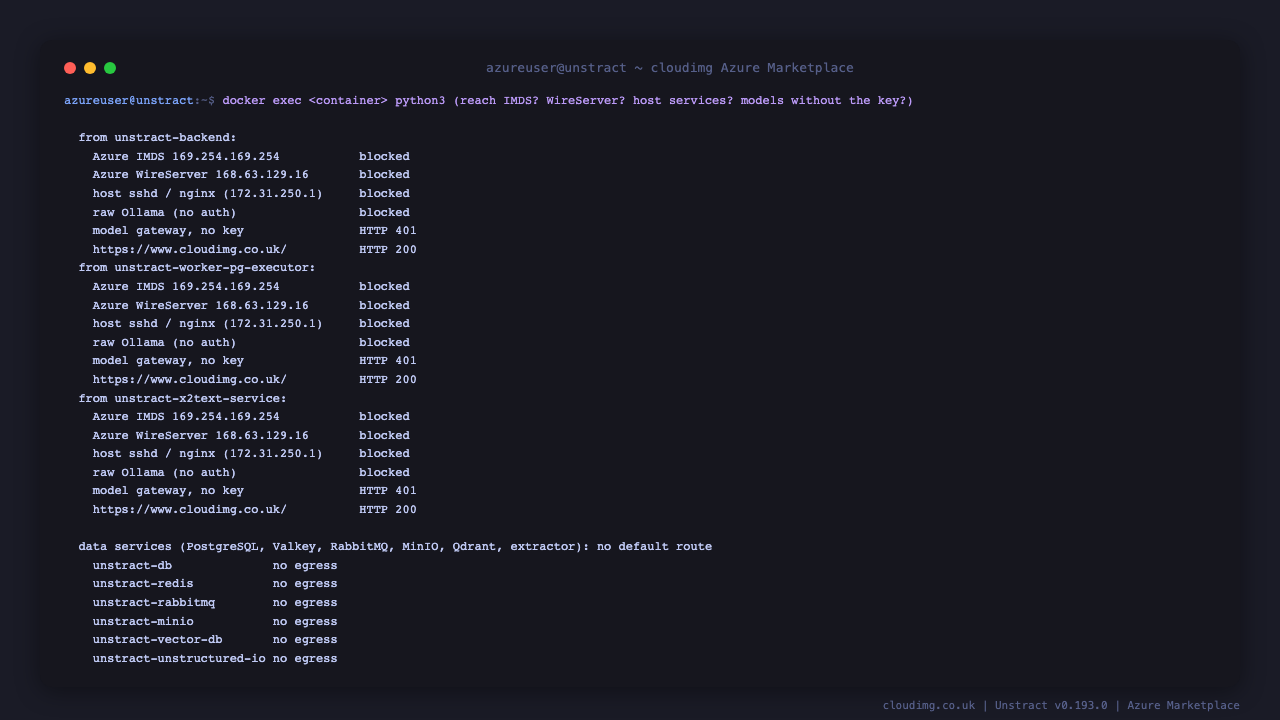
Task: Click the yellow minimize window dot
Action: [x=90, y=68]
